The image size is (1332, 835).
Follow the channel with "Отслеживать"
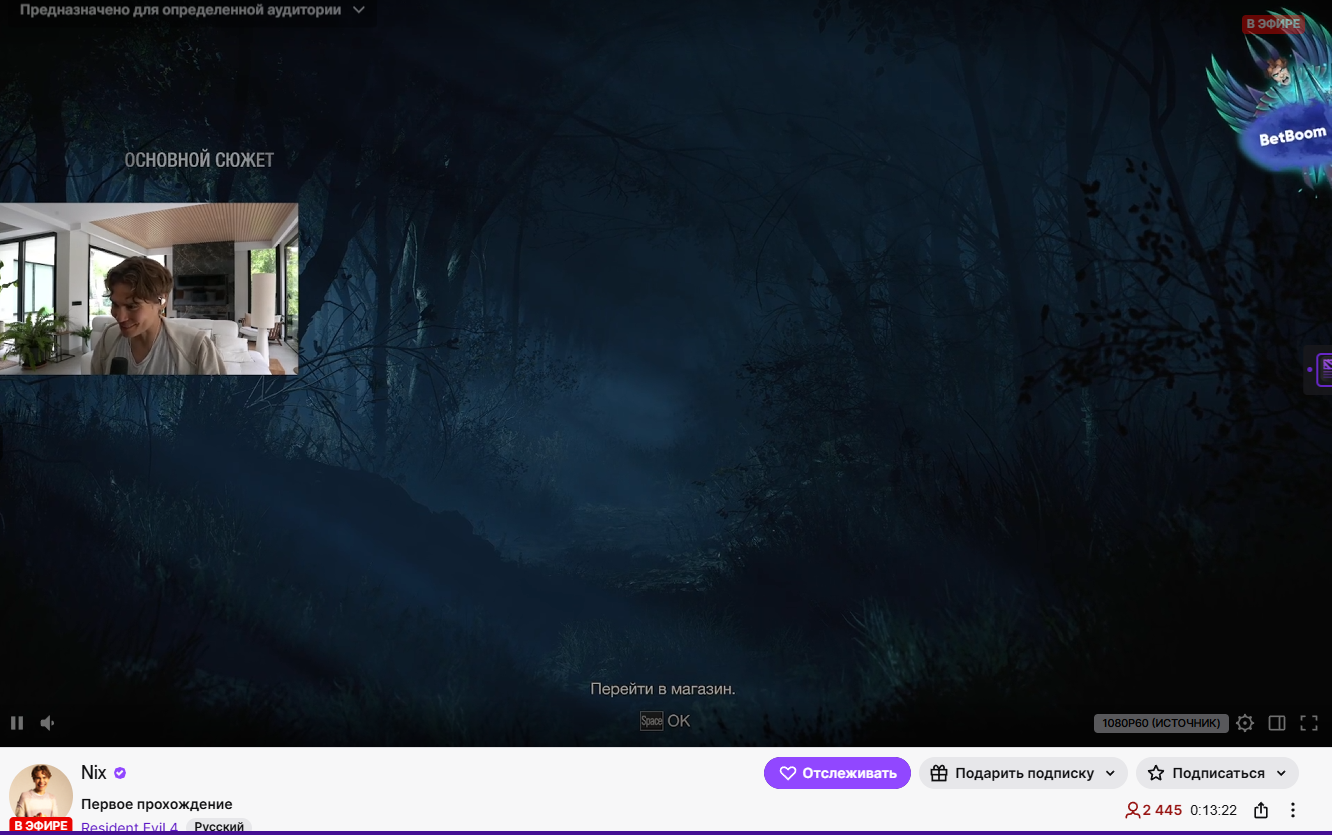tap(837, 773)
